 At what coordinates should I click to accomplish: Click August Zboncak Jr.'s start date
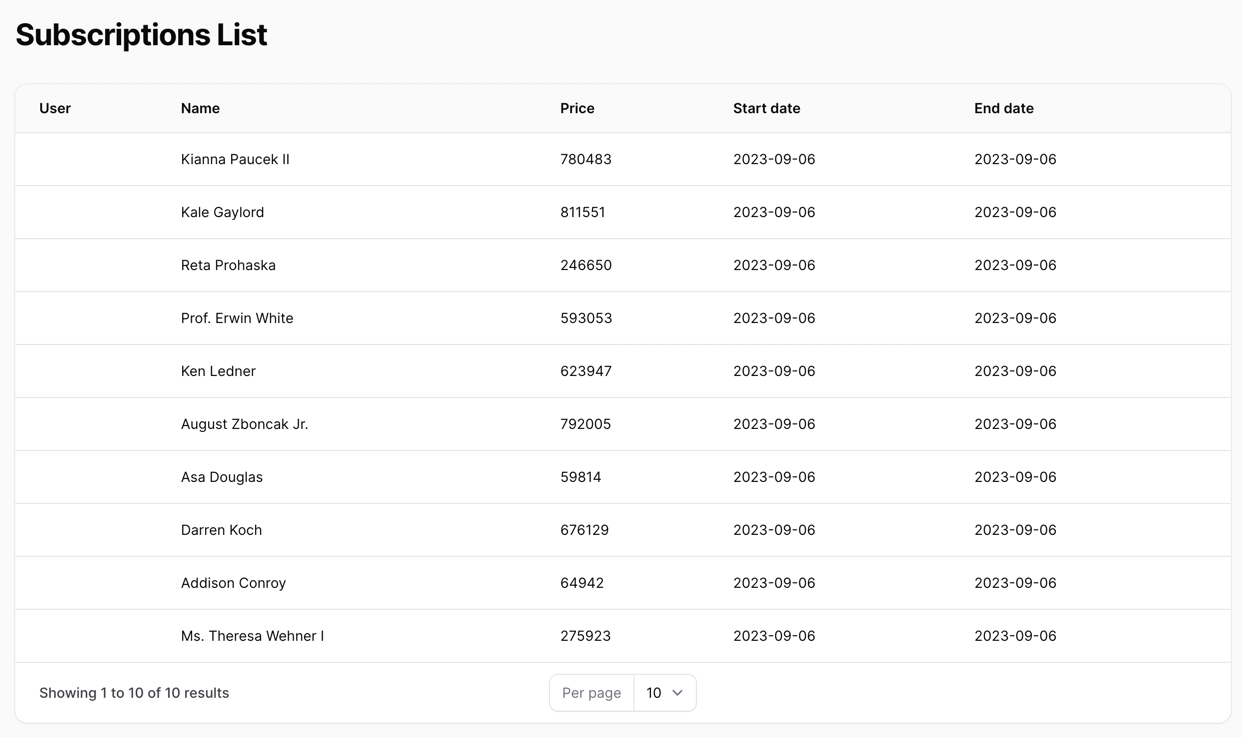pos(774,424)
